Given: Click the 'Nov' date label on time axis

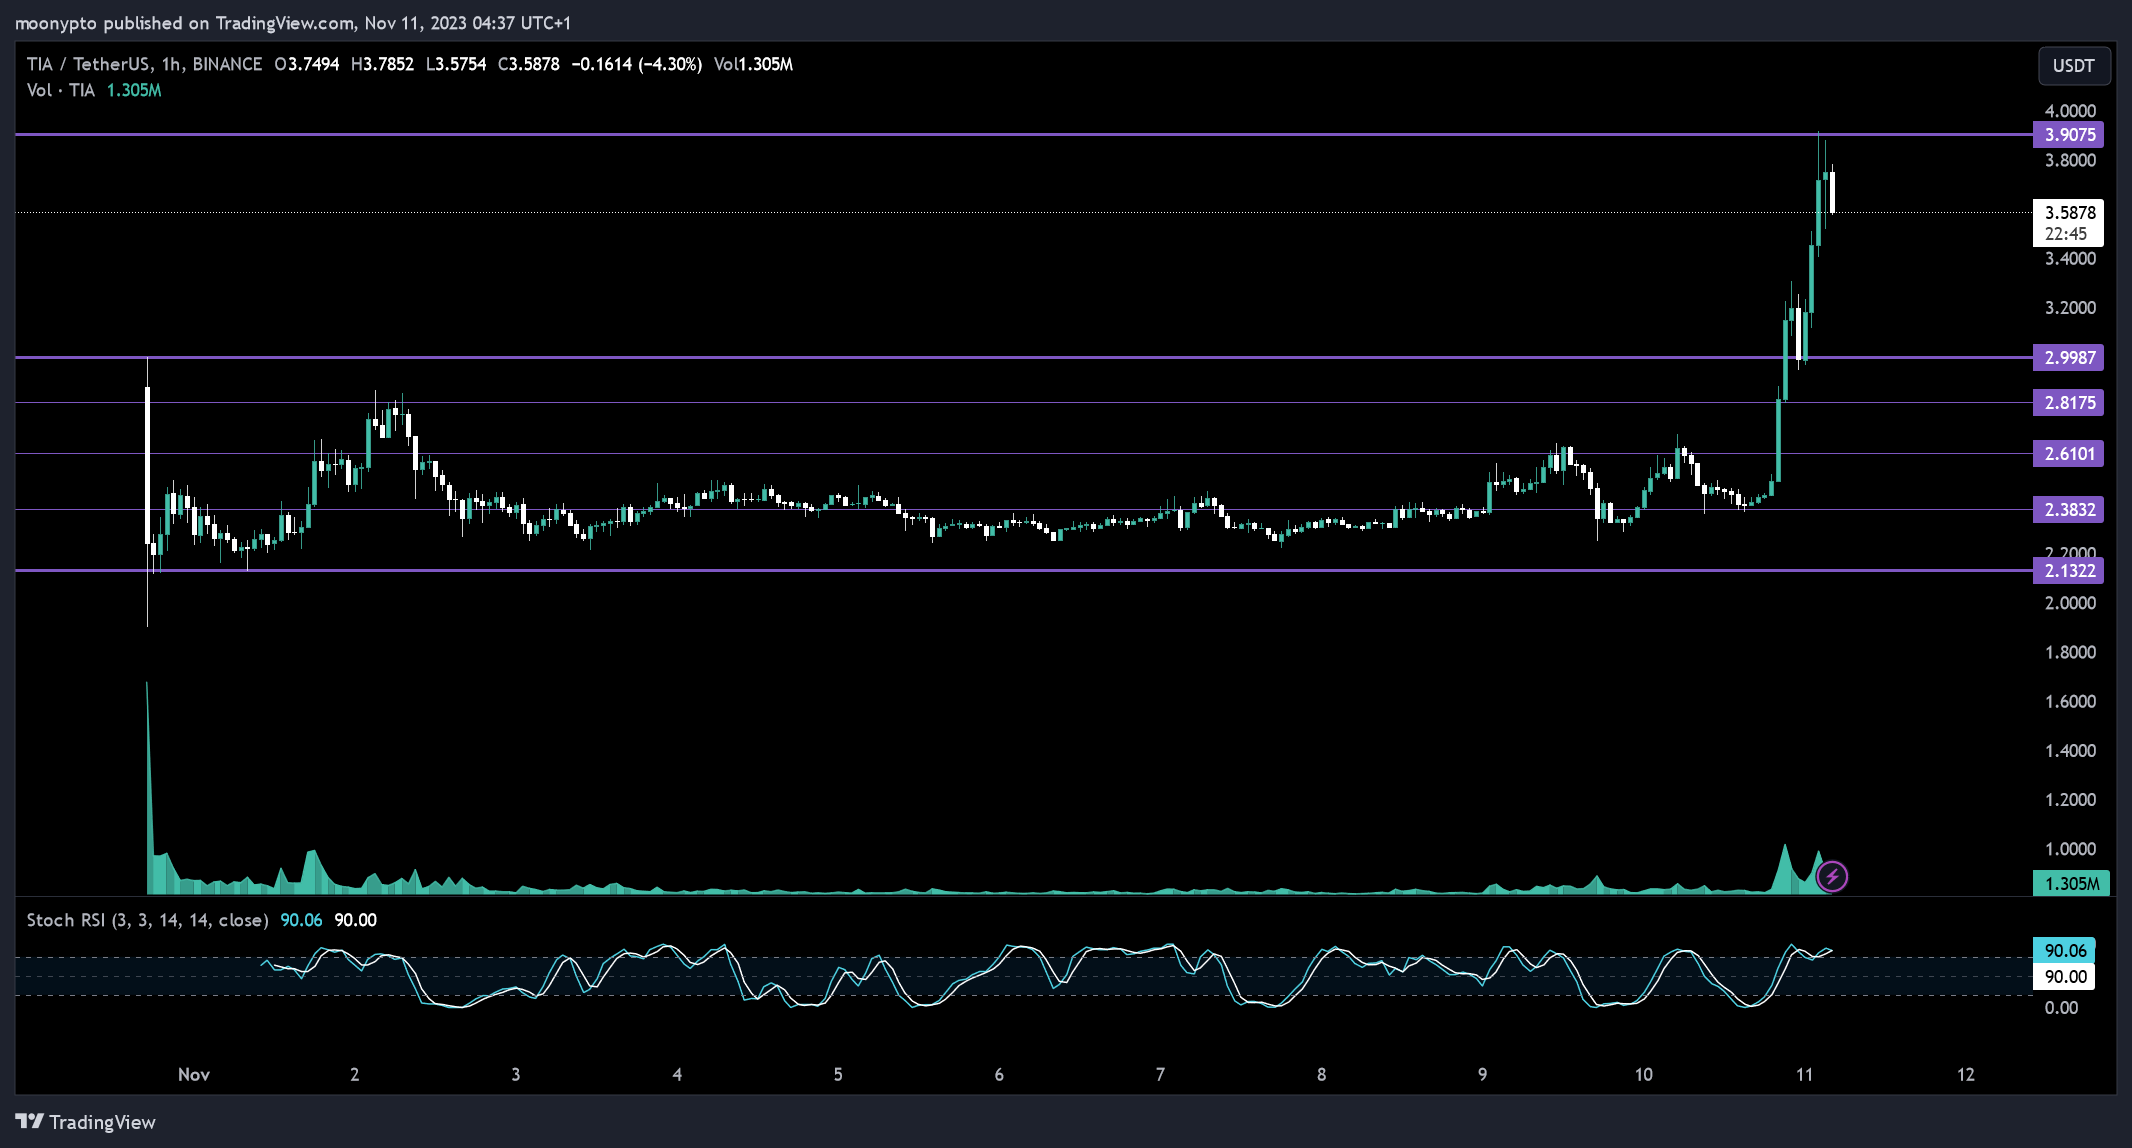Looking at the screenshot, I should [194, 1074].
